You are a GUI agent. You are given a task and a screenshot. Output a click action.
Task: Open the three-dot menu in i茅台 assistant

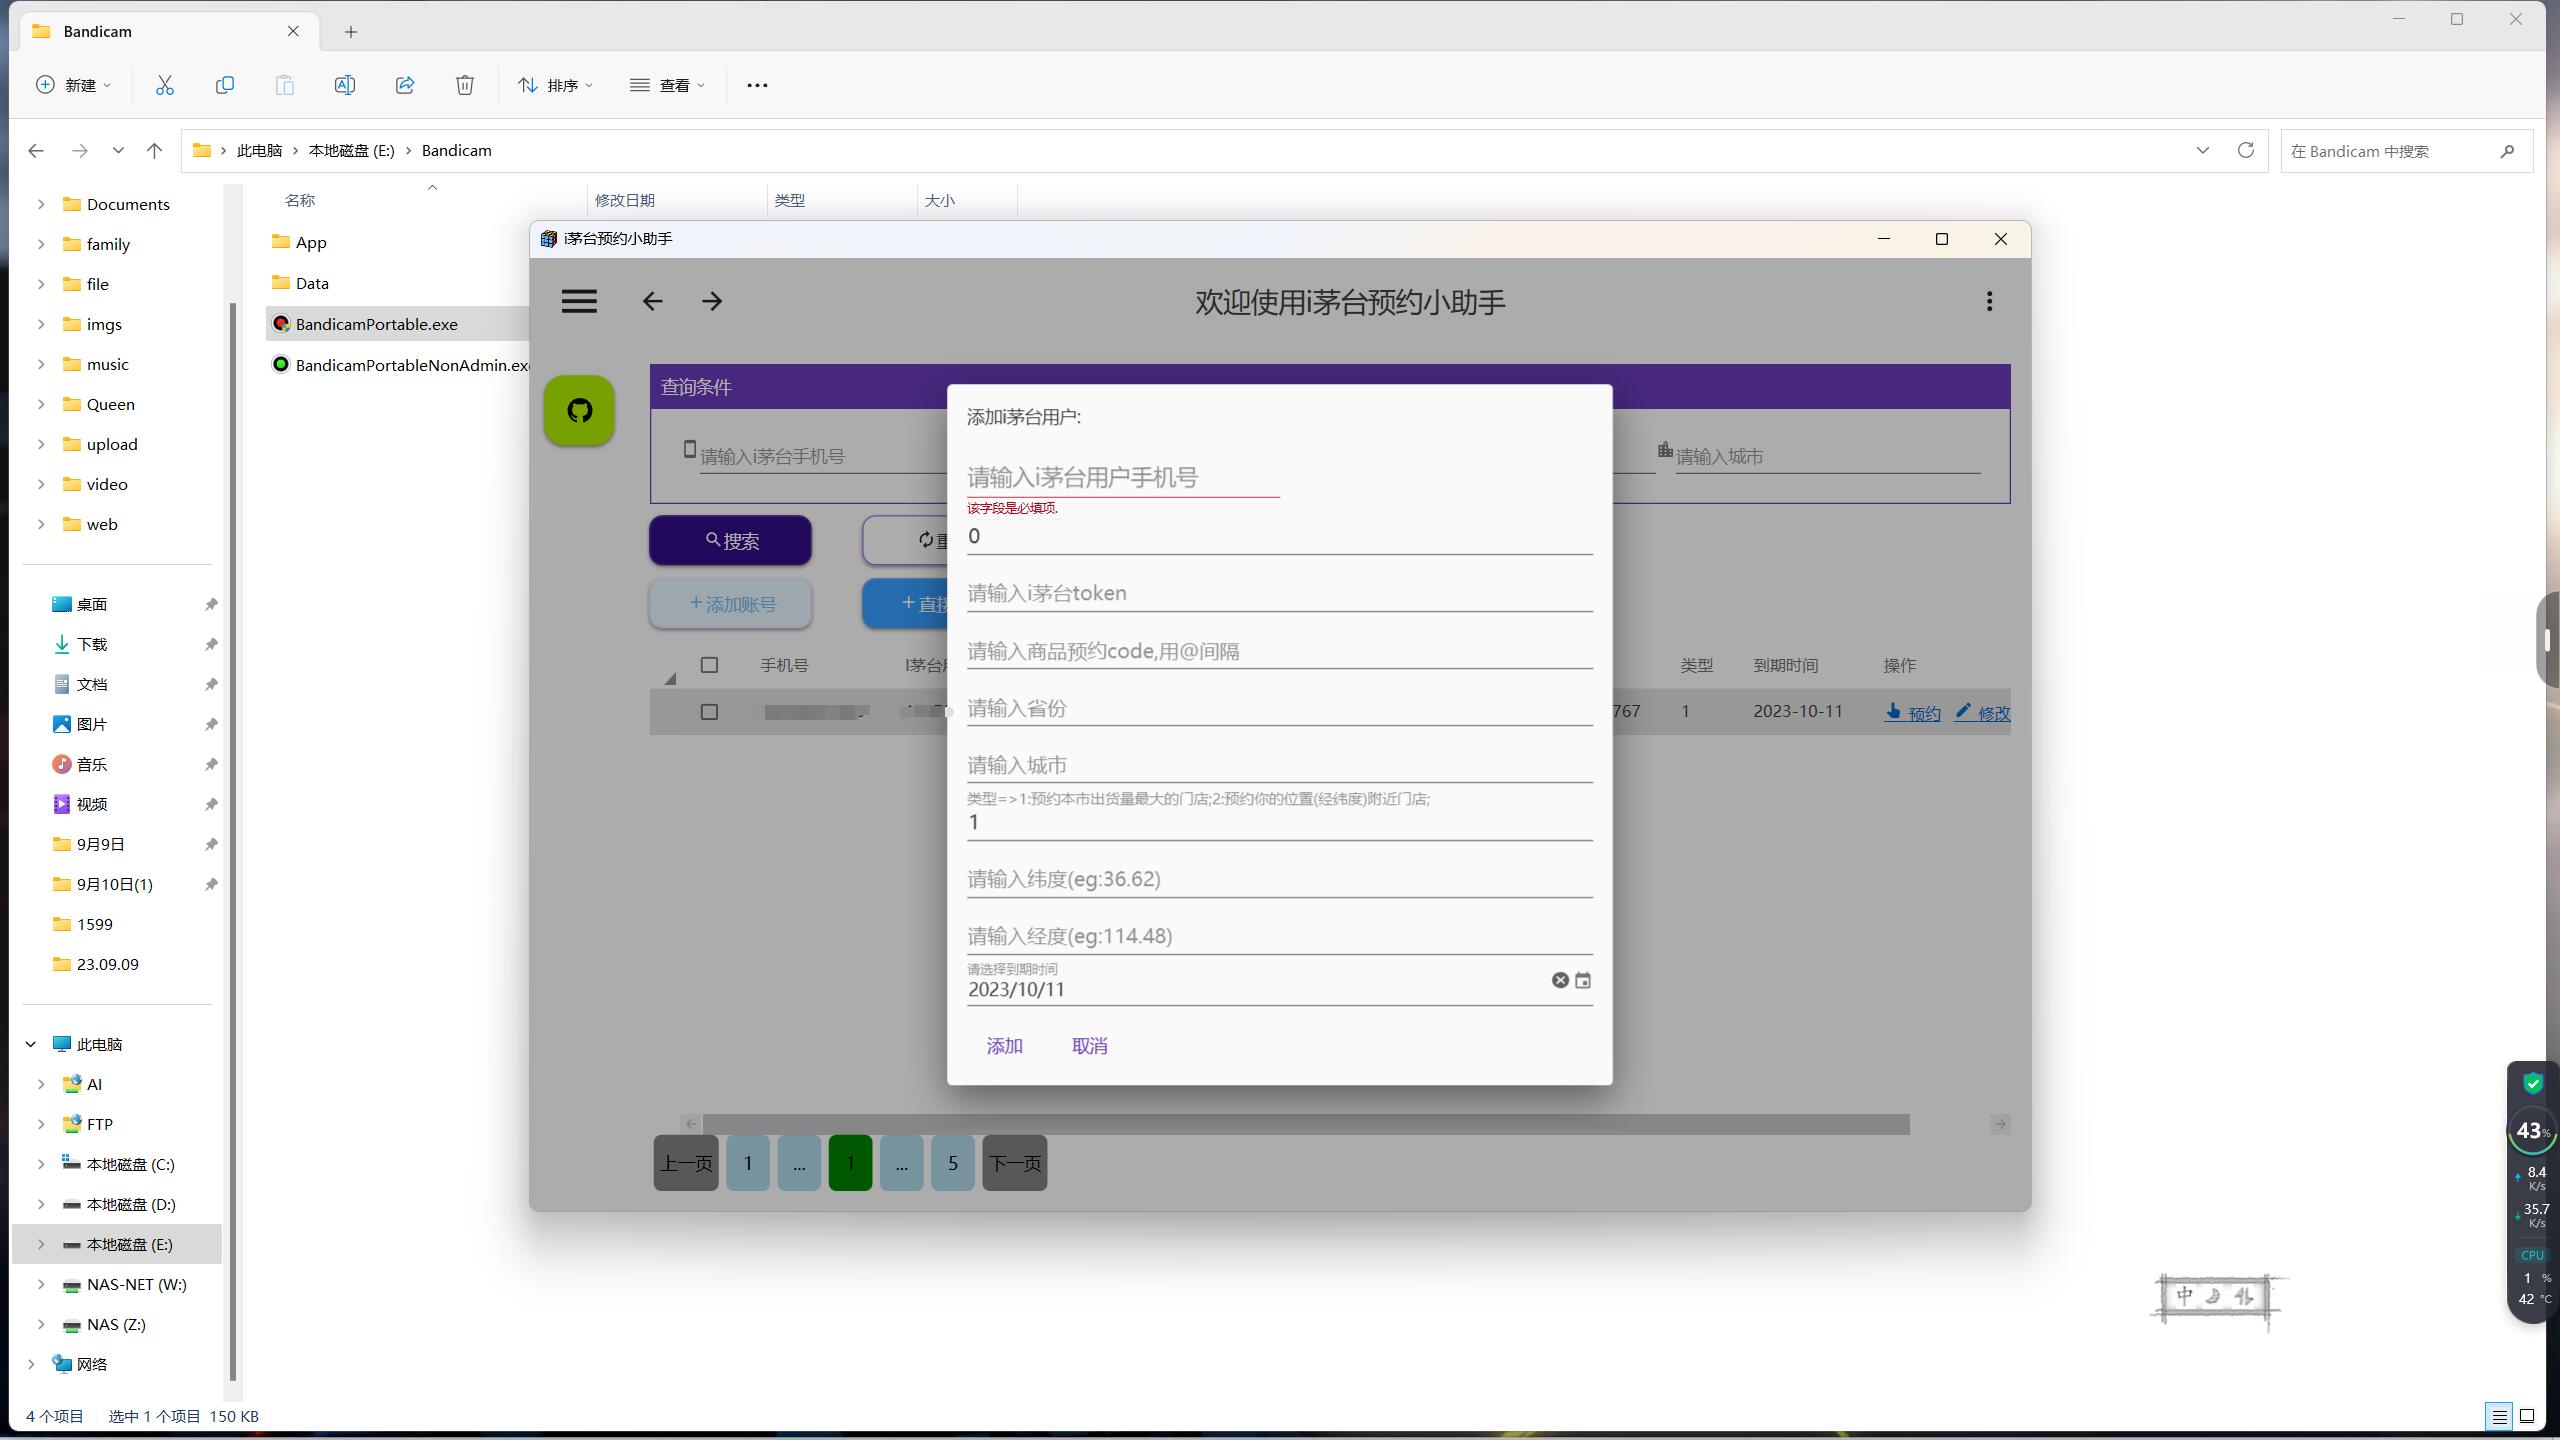click(x=1989, y=301)
